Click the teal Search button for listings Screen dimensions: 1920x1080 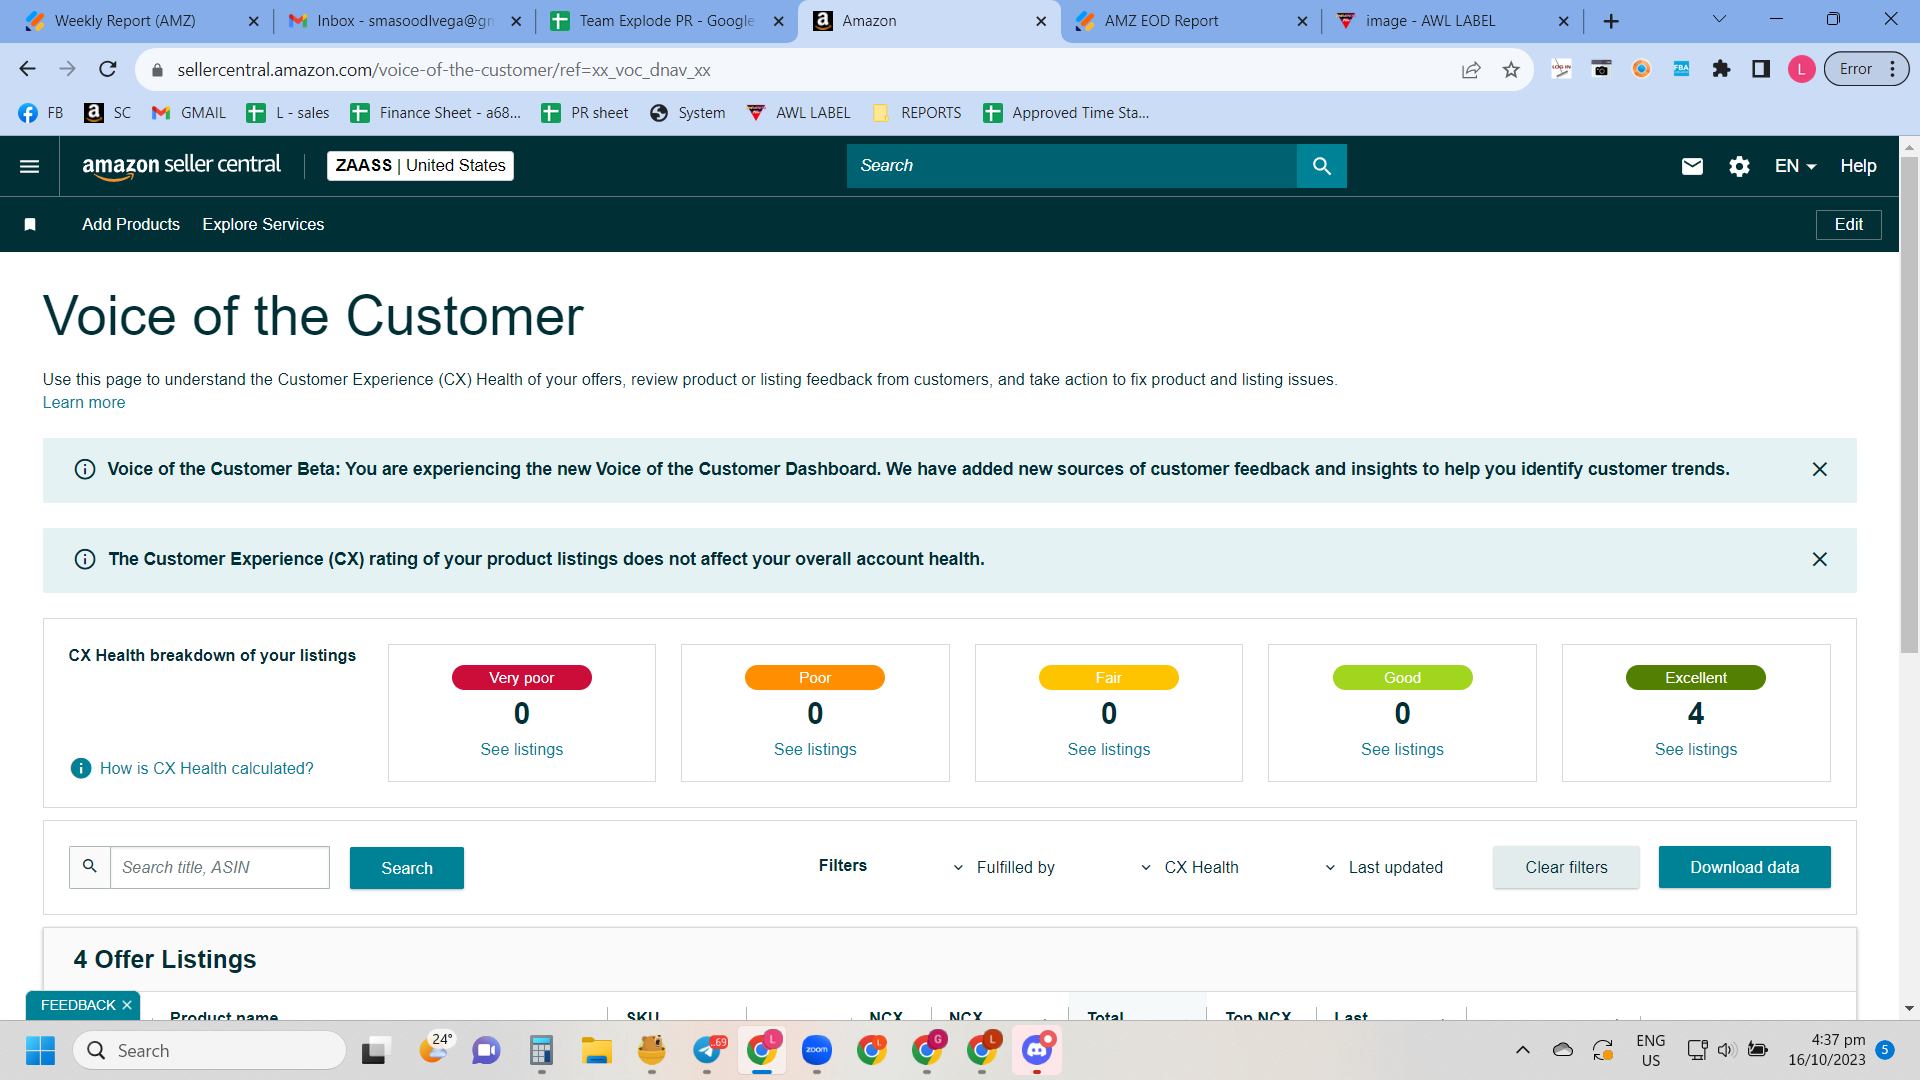click(407, 868)
